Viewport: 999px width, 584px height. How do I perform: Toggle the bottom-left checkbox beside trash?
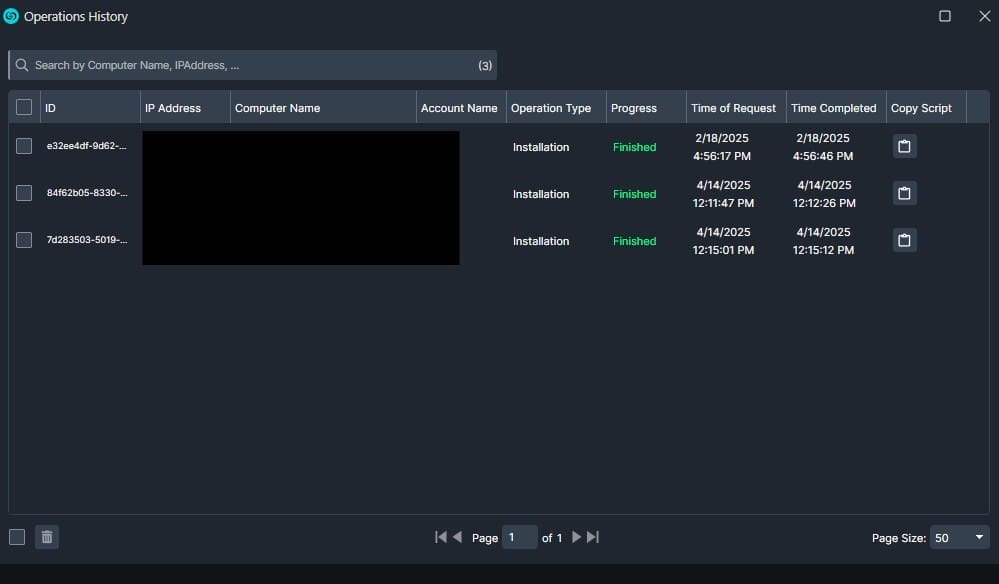(17, 537)
